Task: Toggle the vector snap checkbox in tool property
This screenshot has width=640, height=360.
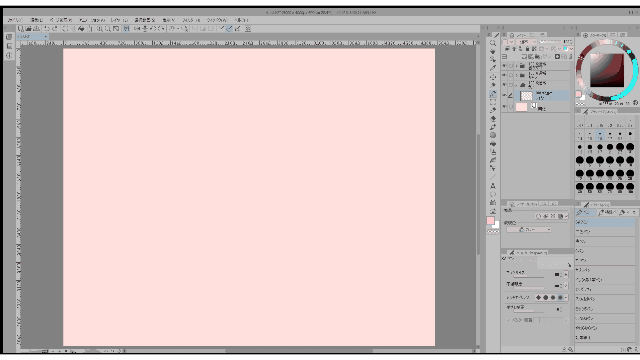Action: 509,320
